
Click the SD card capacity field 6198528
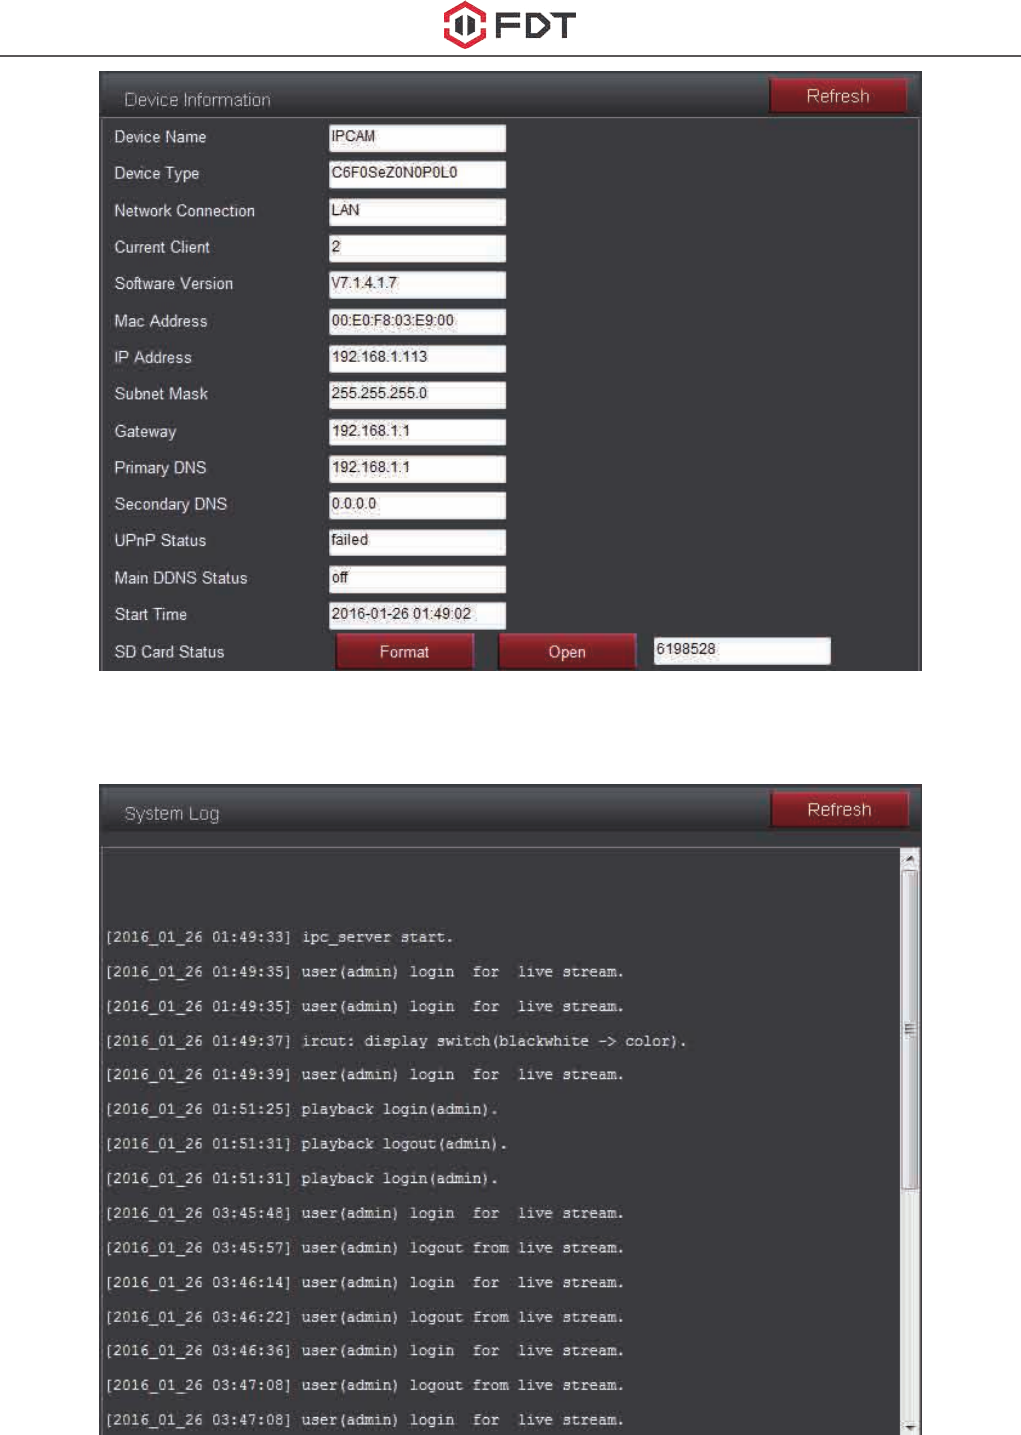pos(742,650)
